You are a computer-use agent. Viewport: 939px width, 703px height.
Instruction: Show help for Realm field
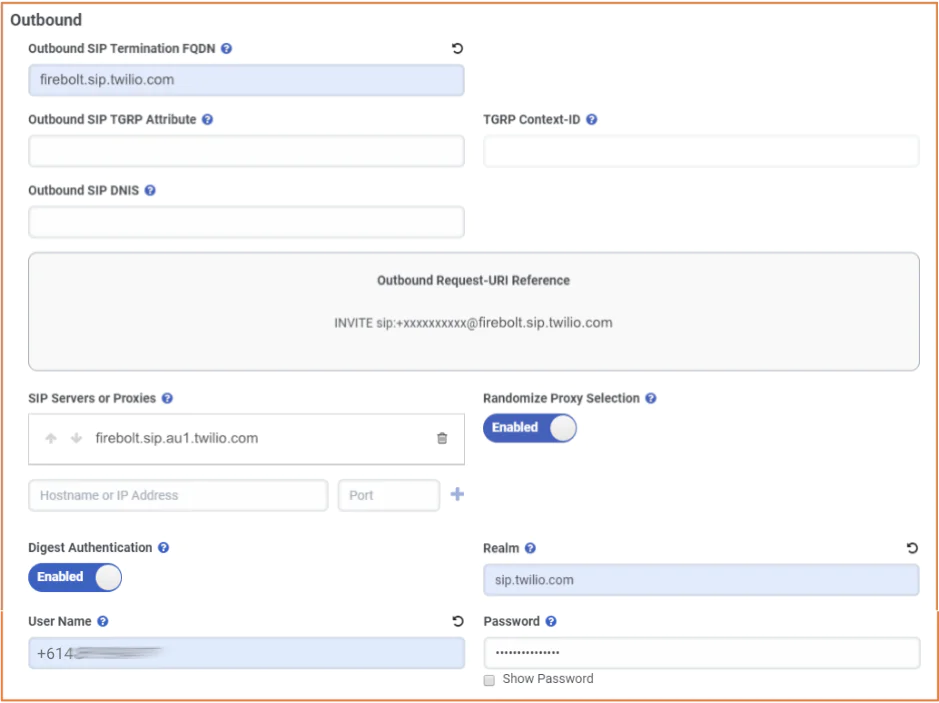(531, 548)
